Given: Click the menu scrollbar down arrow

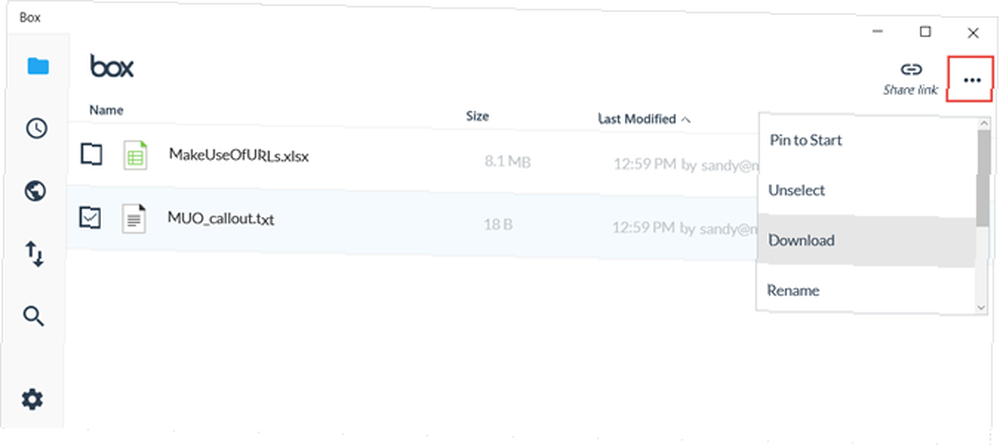Looking at the screenshot, I should click(982, 307).
